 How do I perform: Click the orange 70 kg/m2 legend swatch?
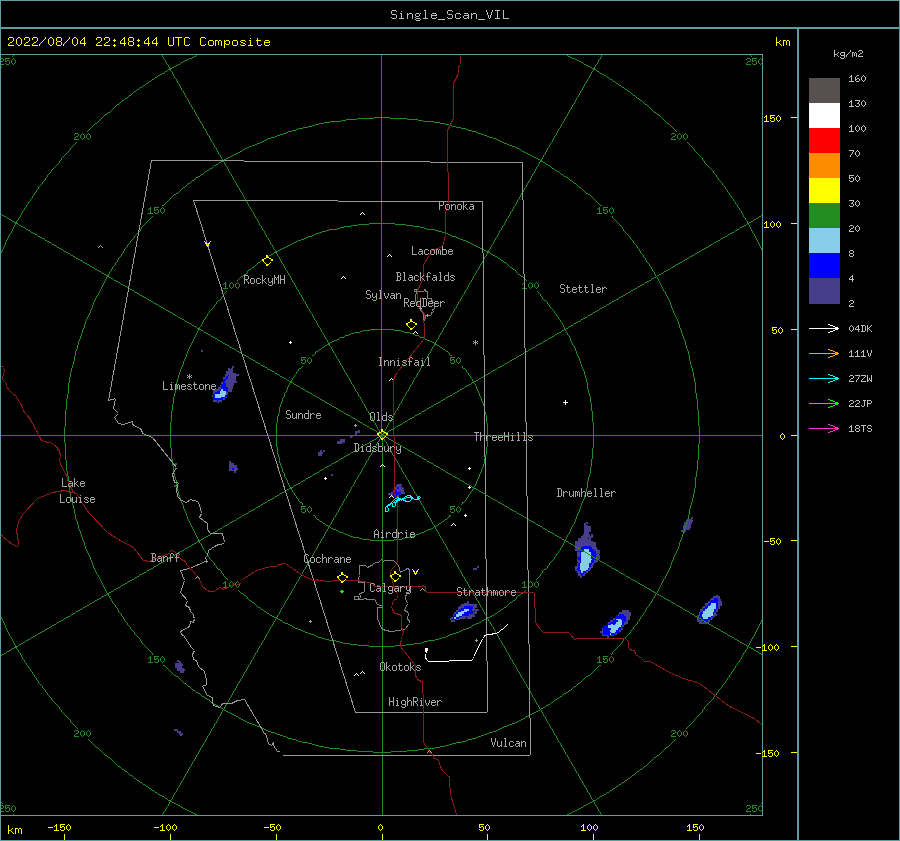[x=824, y=165]
